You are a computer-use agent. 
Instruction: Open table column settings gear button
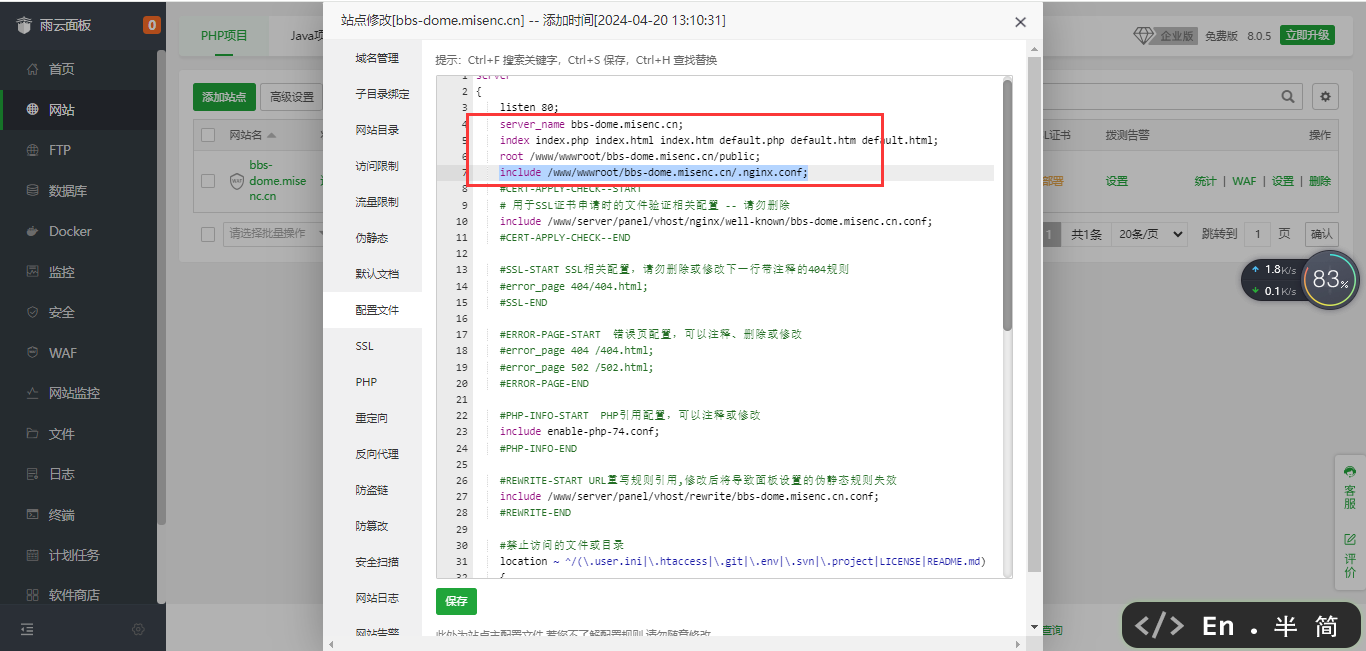tap(1326, 96)
